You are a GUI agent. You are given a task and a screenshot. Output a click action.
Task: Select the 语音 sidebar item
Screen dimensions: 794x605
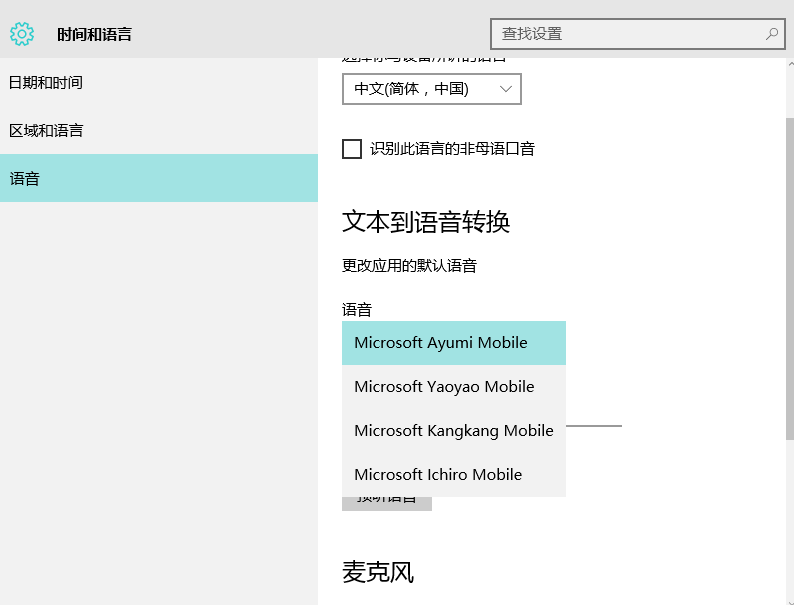tap(159, 178)
